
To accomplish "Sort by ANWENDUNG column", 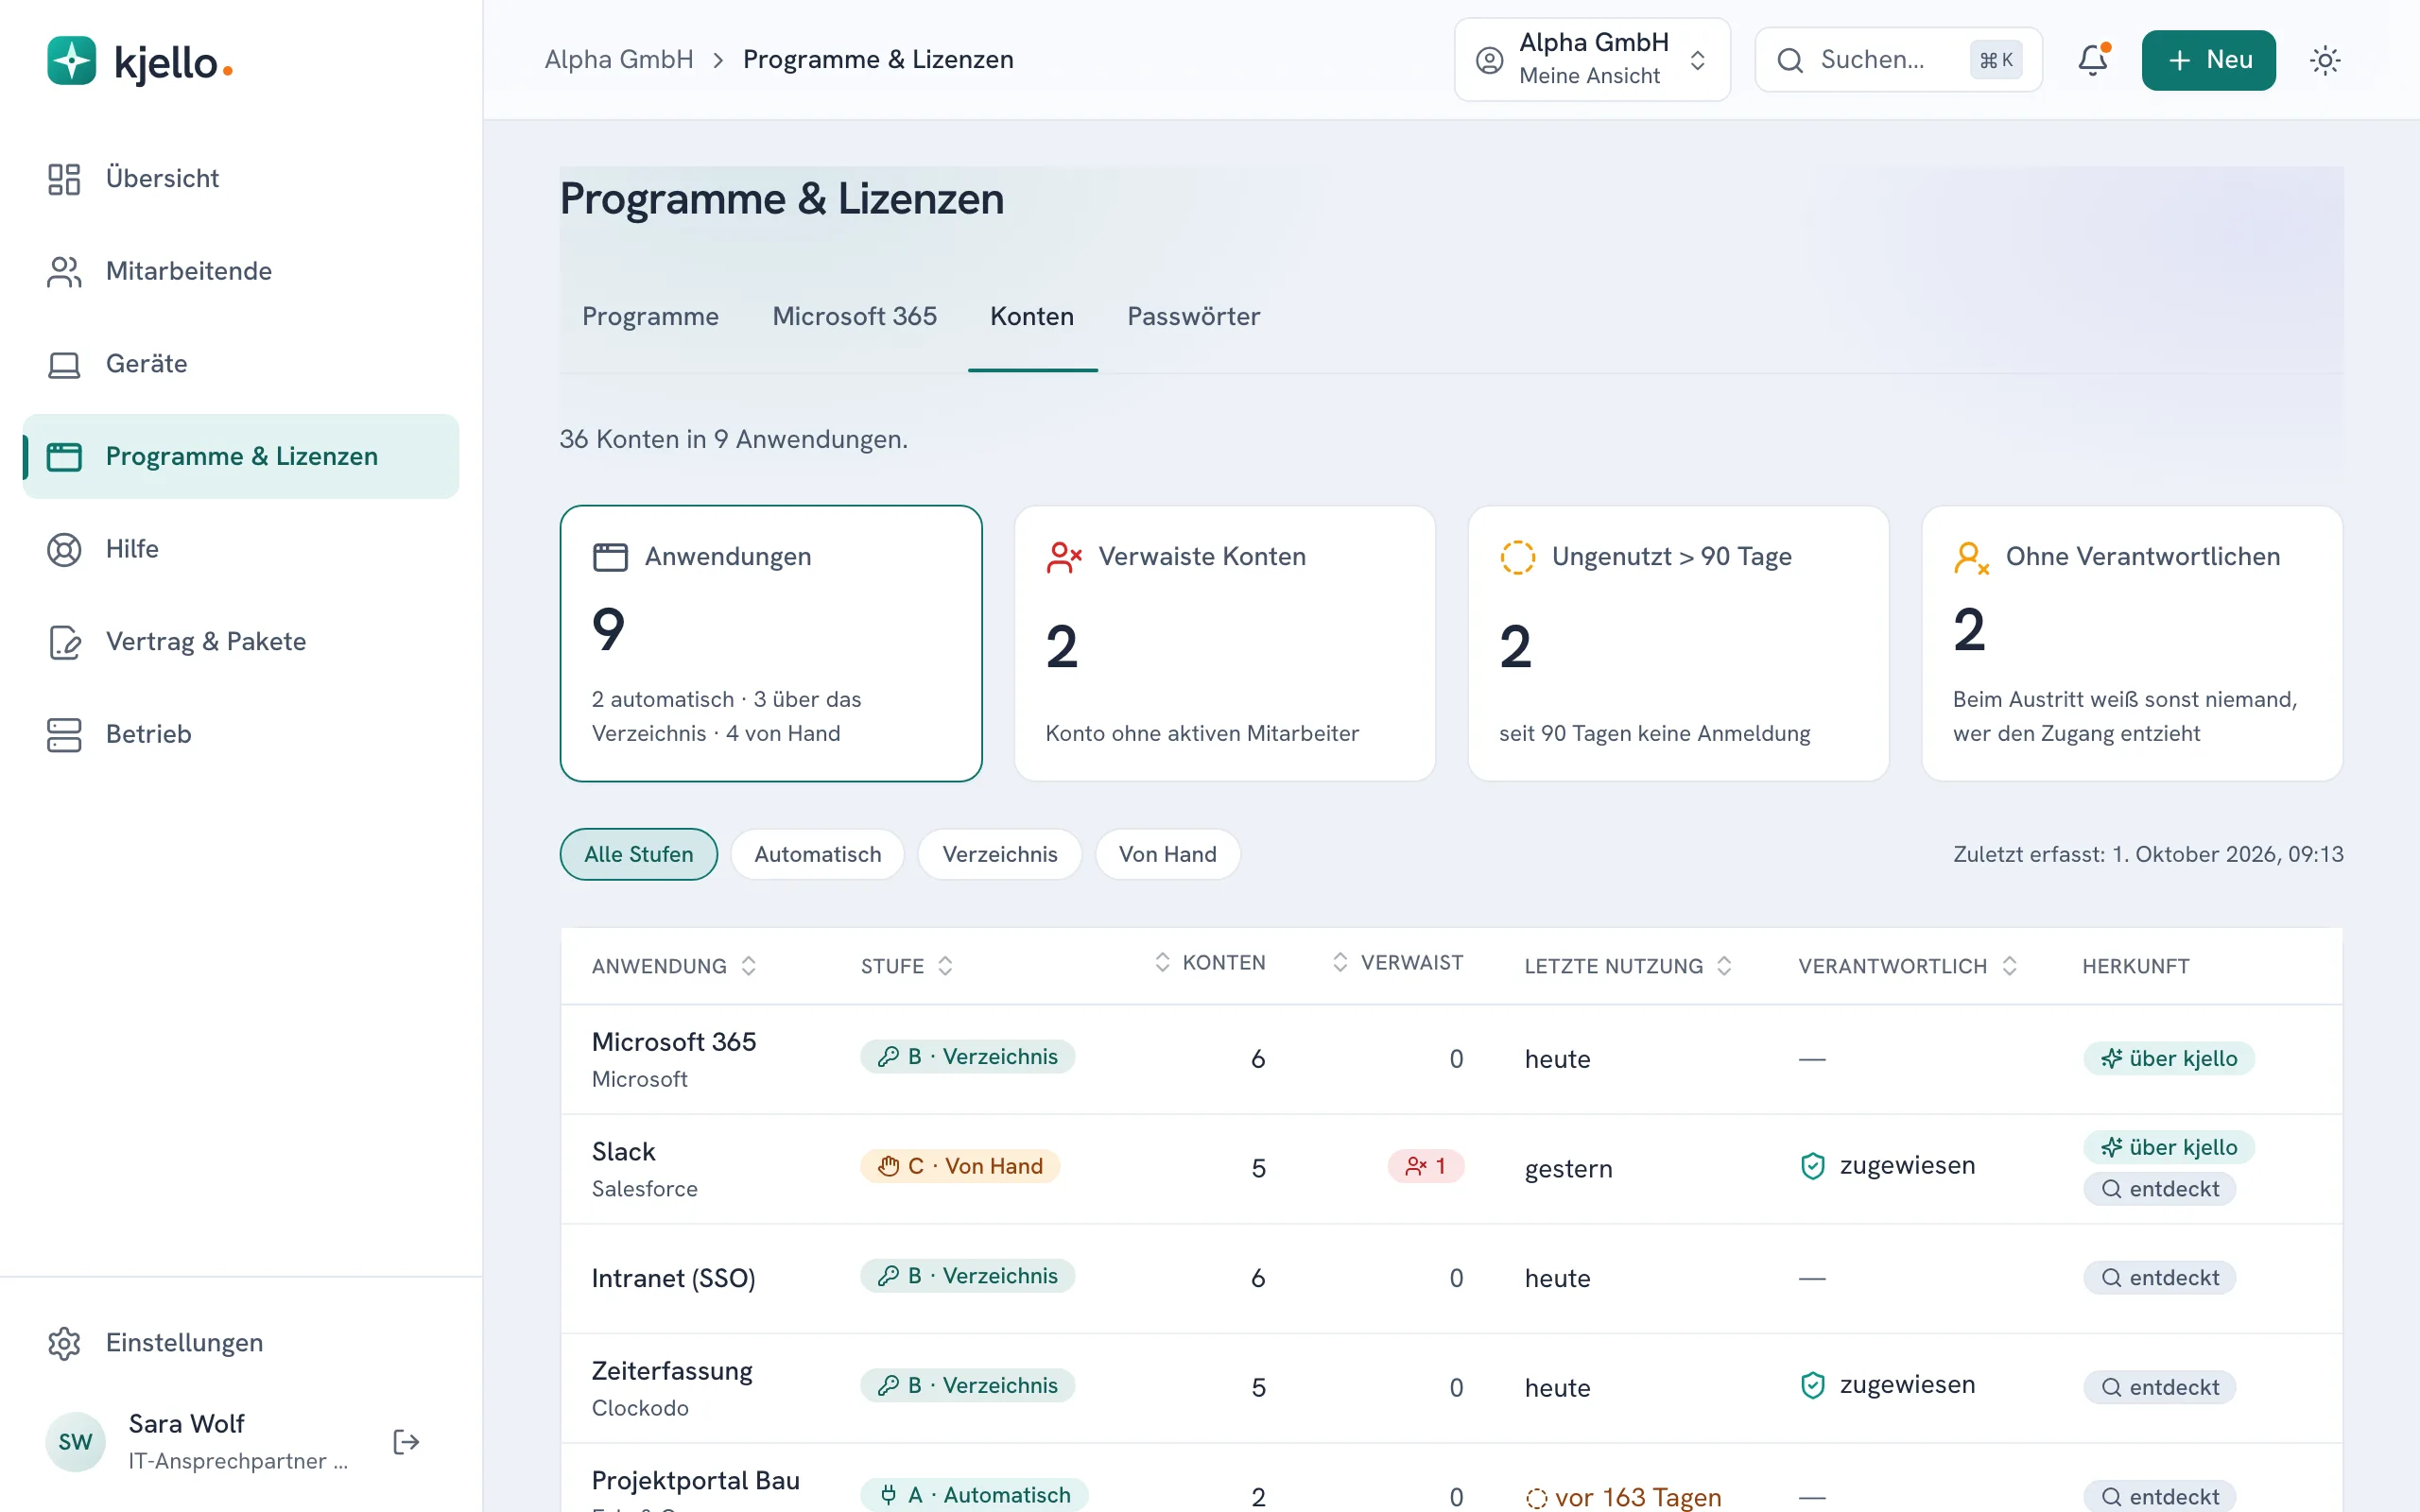I will coord(674,966).
